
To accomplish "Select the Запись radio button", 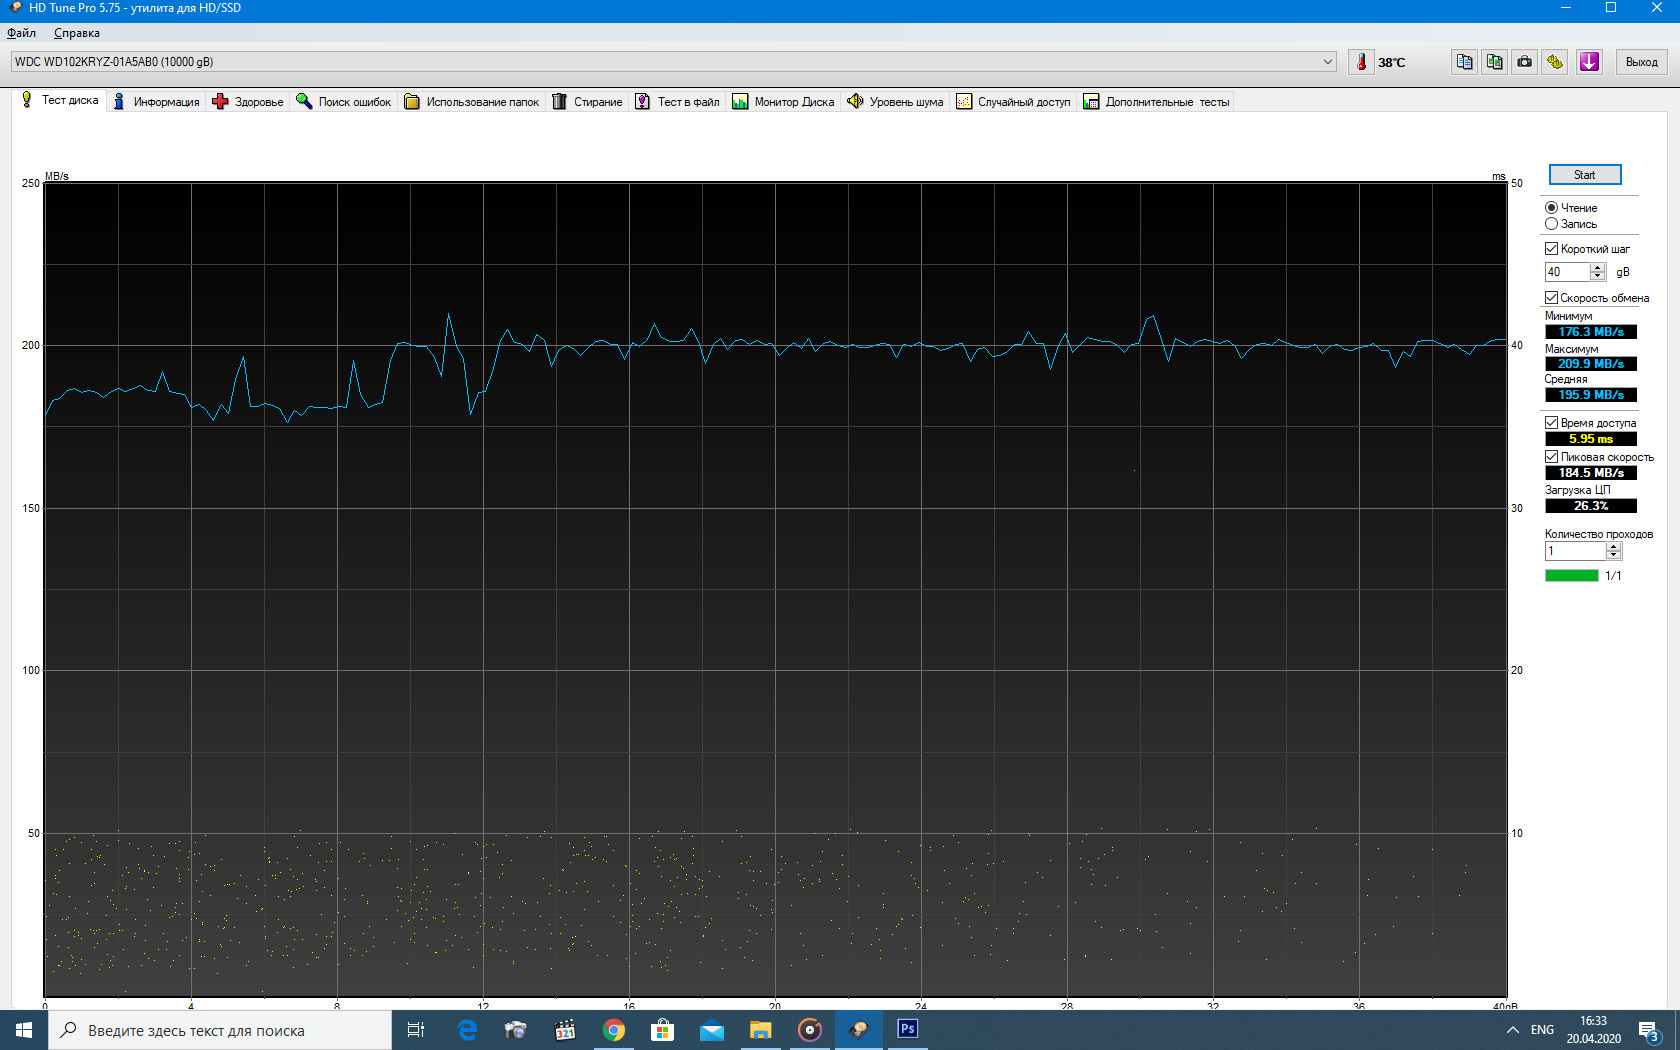I will click(1551, 224).
